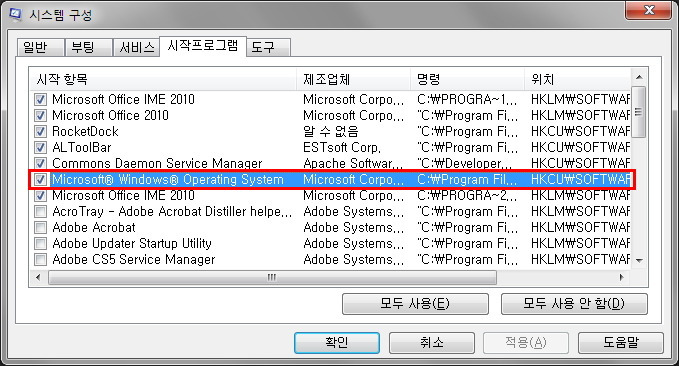Select Microsoft Office 2010 row name
Image resolution: width=679 pixels, height=366 pixels.
click(110, 116)
